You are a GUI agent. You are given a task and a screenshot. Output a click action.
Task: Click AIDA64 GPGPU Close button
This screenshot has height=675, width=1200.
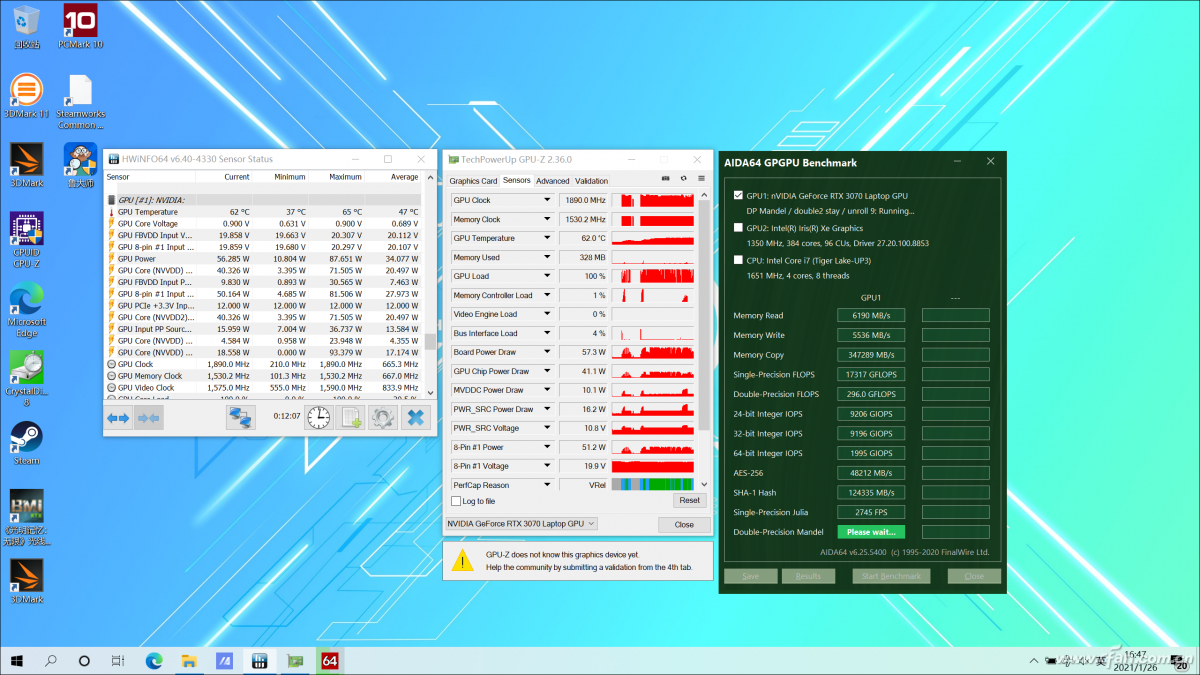coord(973,576)
